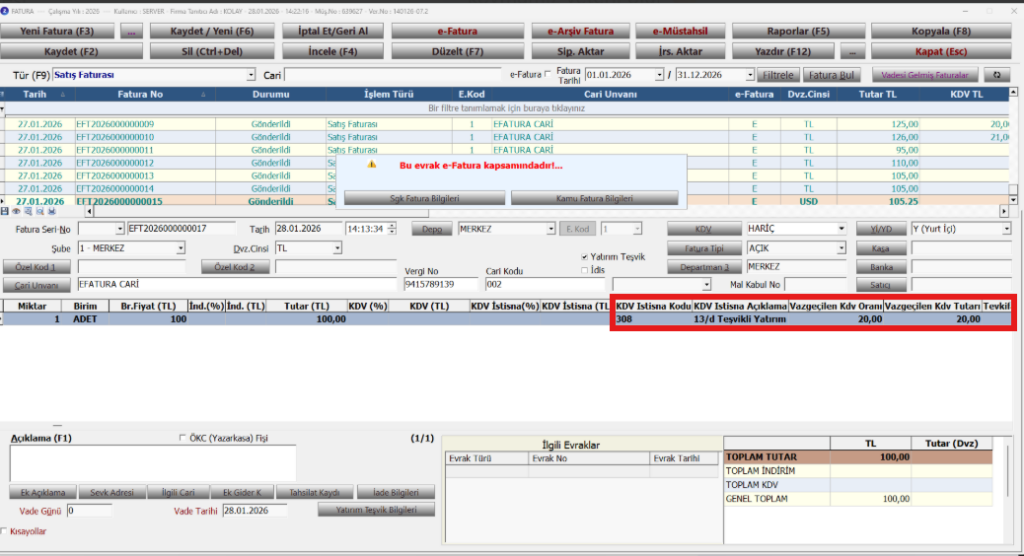Click the three-dots button beside Yeni Fatura
1024x556 pixels.
(131, 31)
